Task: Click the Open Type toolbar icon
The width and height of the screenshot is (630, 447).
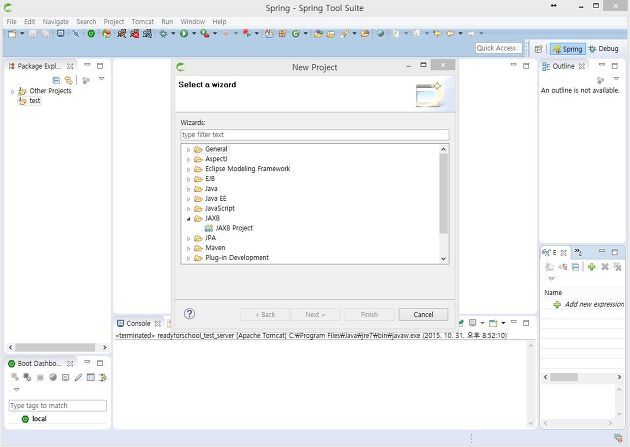Action: (x=318, y=34)
